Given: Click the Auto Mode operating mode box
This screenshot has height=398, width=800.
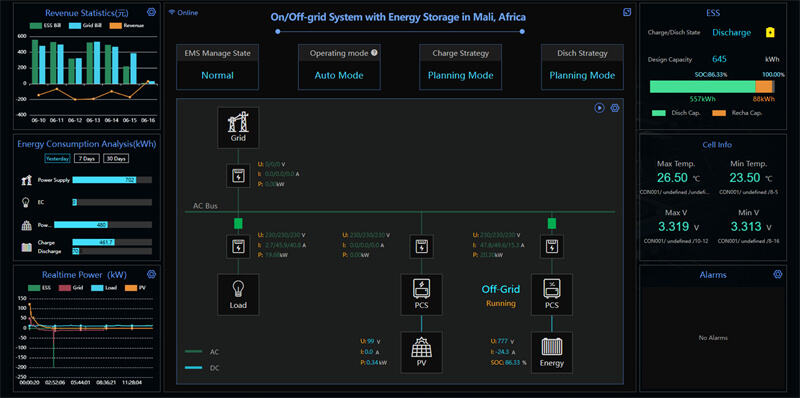Looking at the screenshot, I should pyautogui.click(x=339, y=67).
